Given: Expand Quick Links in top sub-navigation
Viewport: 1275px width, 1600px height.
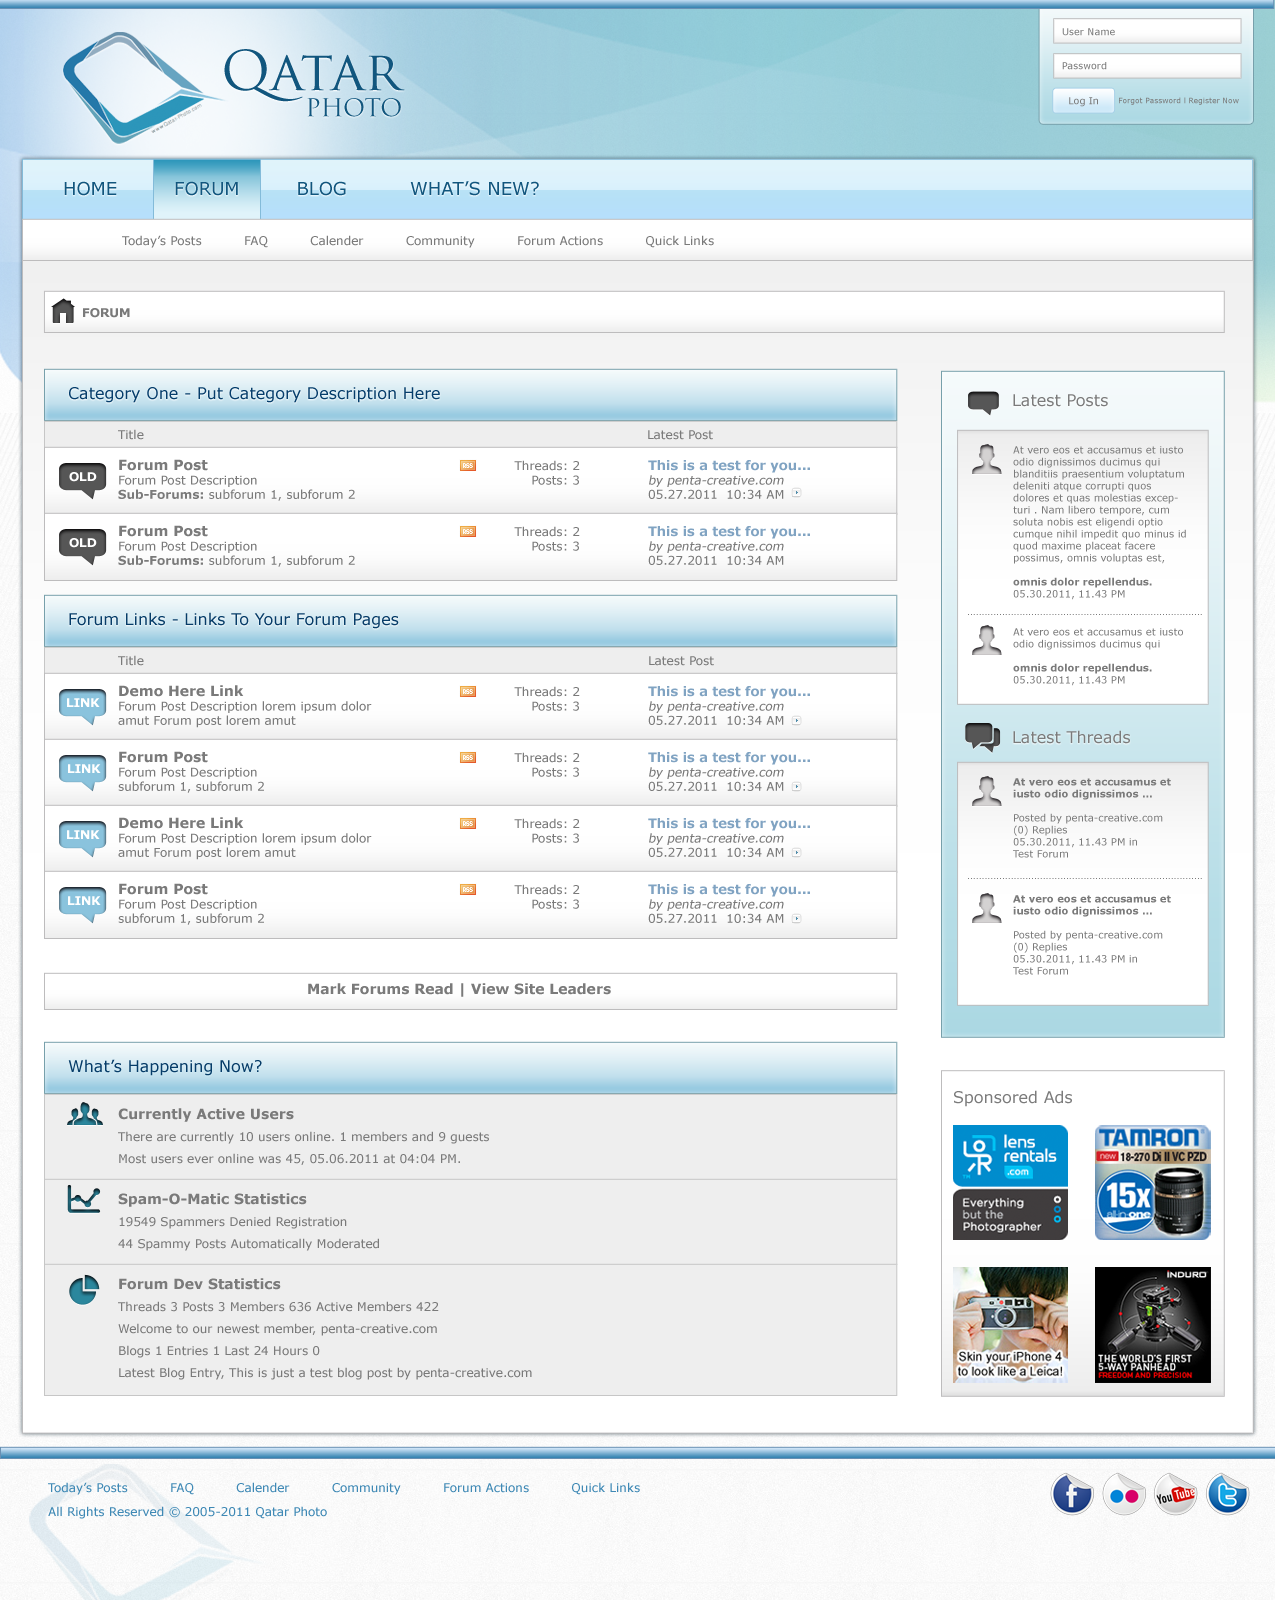Looking at the screenshot, I should pos(679,241).
